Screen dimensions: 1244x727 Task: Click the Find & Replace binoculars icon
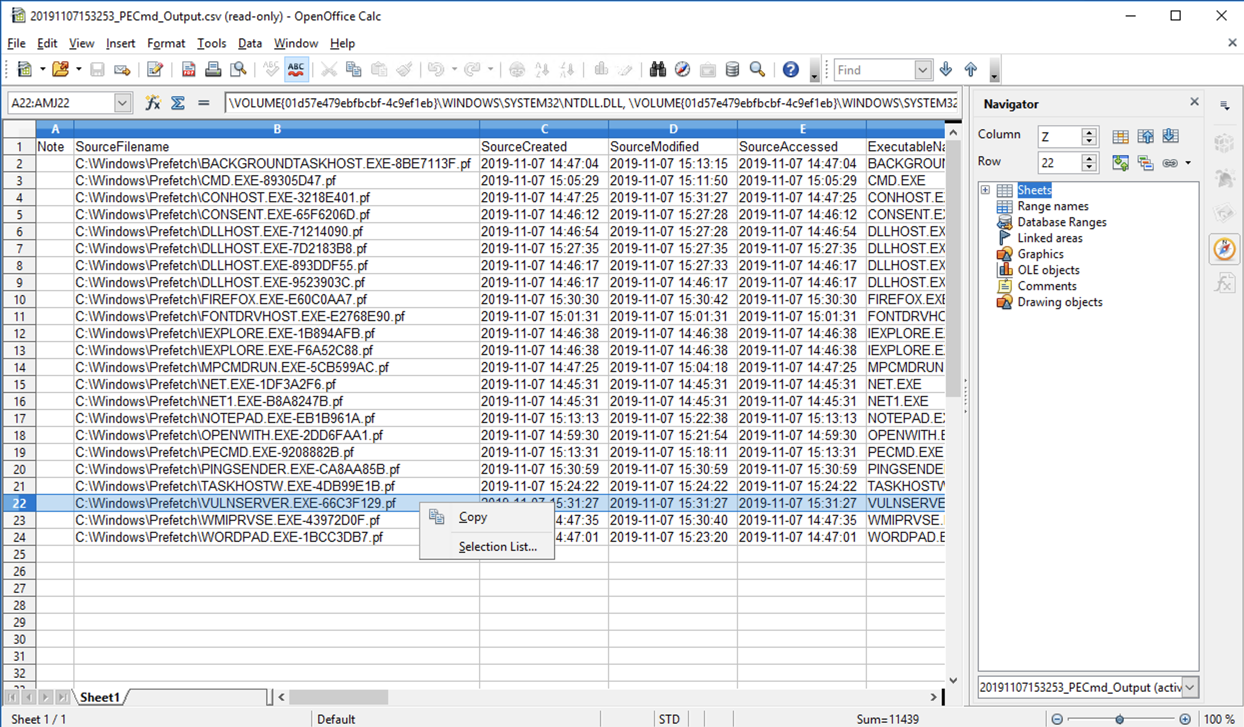pyautogui.click(x=657, y=69)
